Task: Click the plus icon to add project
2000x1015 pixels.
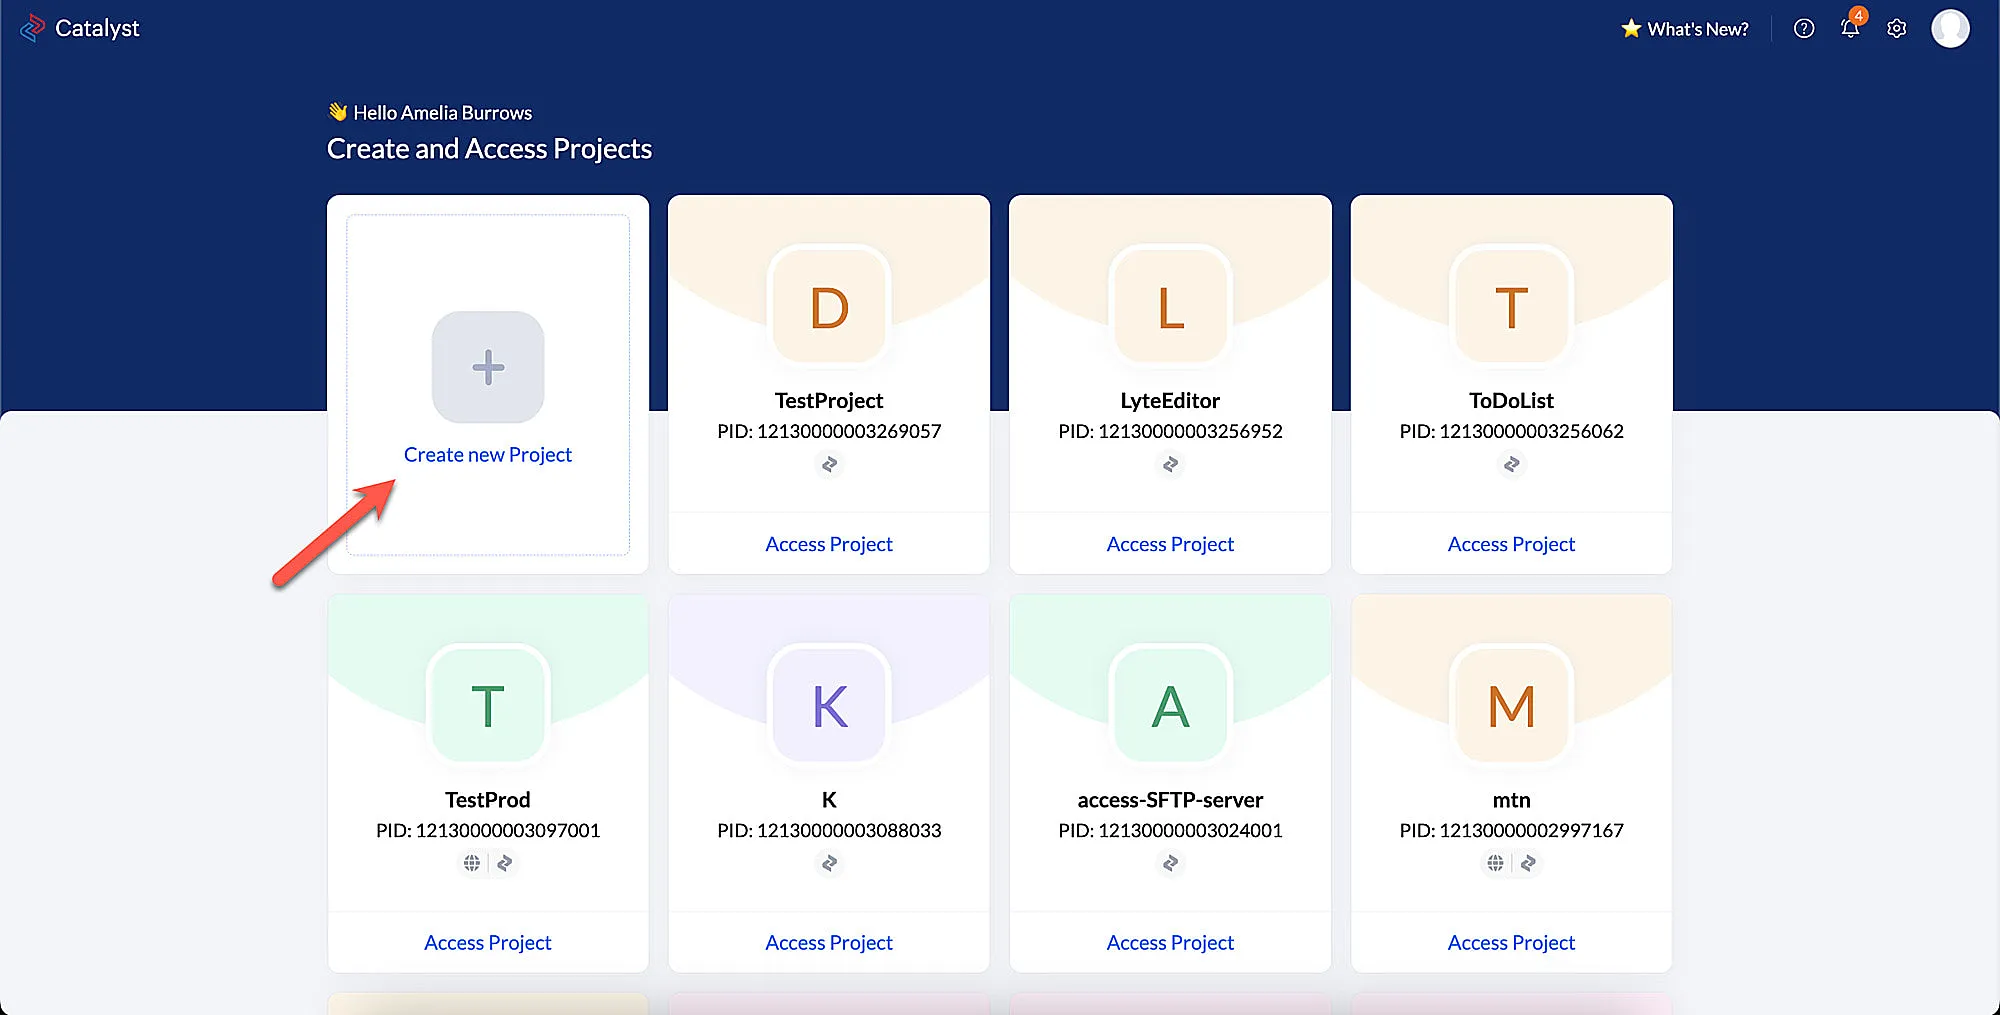Action: click(x=488, y=367)
